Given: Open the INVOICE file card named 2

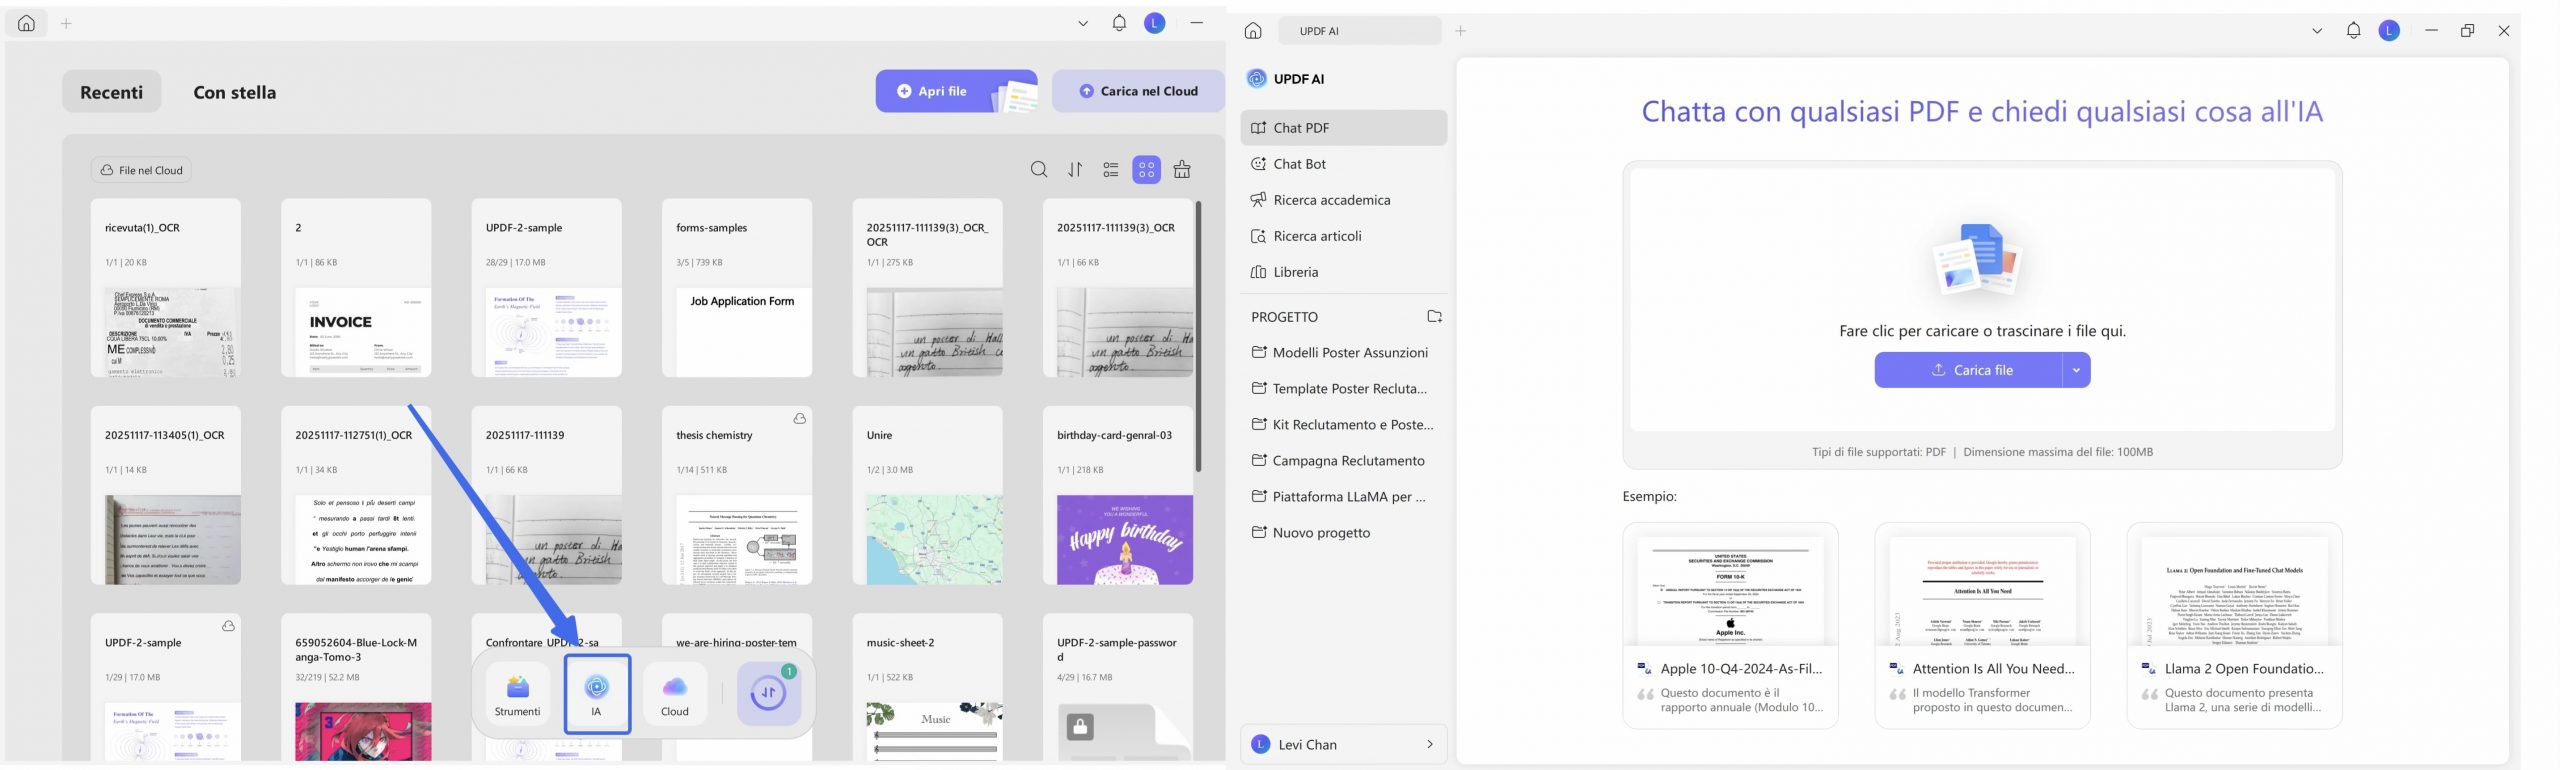Looking at the screenshot, I should click(x=356, y=288).
